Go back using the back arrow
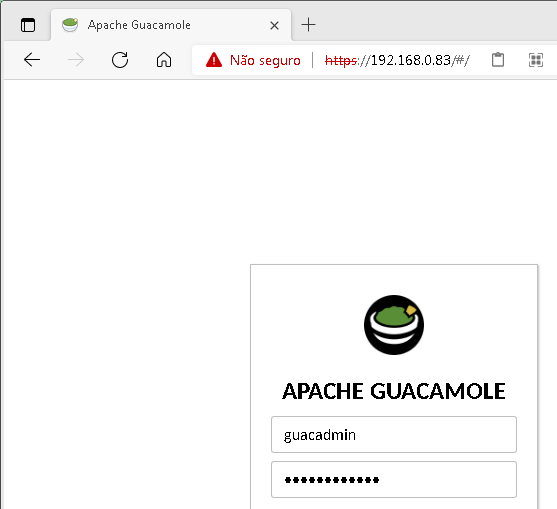This screenshot has width=557, height=509. pos(32,60)
